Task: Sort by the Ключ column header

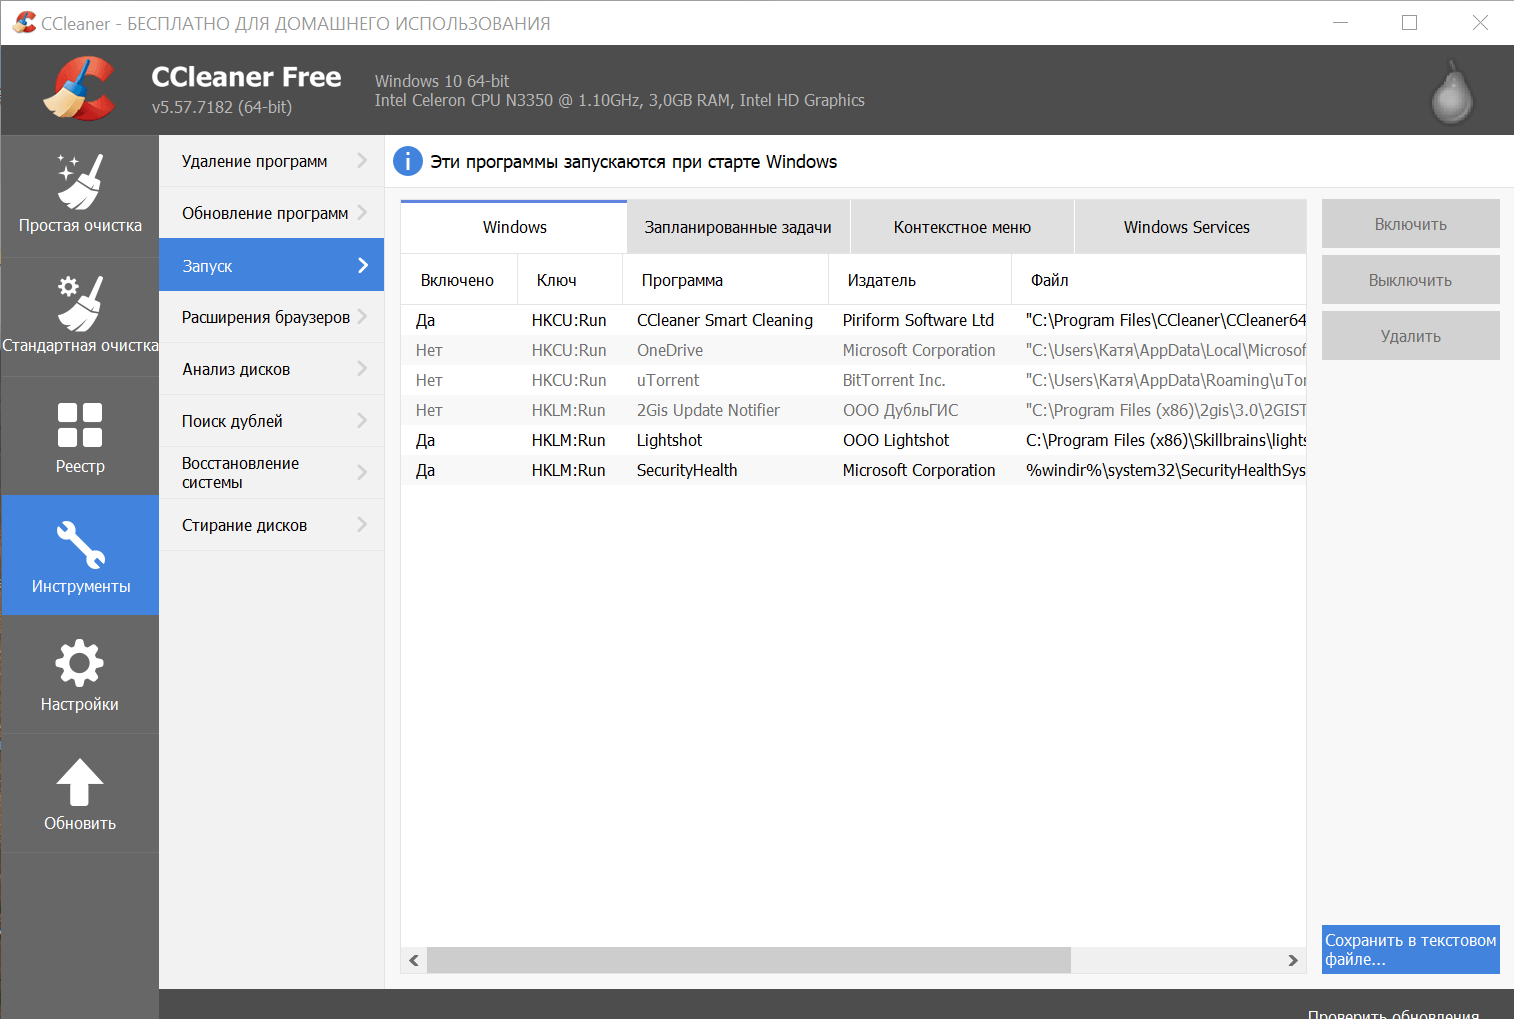Action: (x=570, y=280)
